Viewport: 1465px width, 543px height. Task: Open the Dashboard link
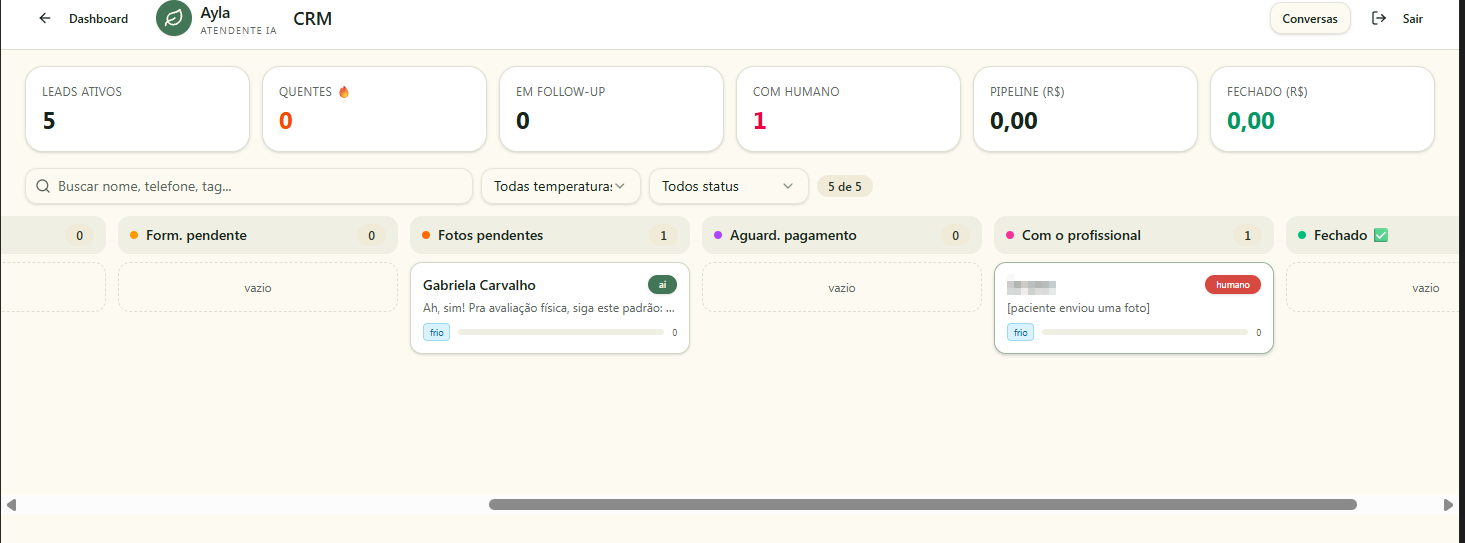(98, 19)
